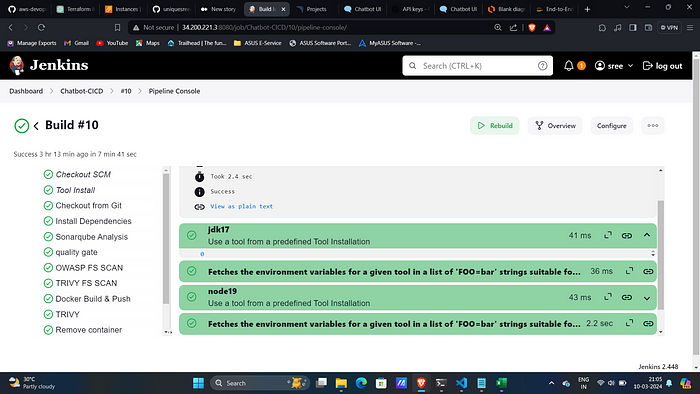This screenshot has height=394, width=700.
Task: Copy link icon of the 2.2 sec step
Action: 648,323
